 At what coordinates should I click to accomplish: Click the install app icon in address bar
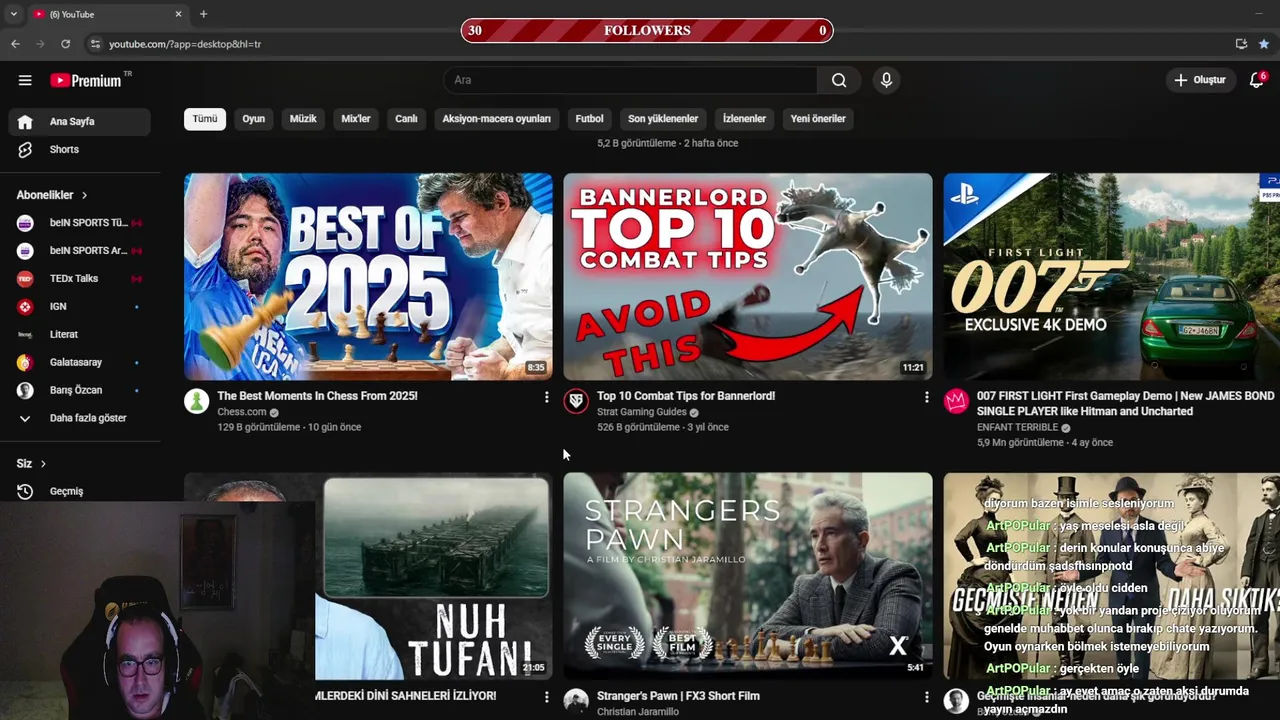coord(1241,44)
